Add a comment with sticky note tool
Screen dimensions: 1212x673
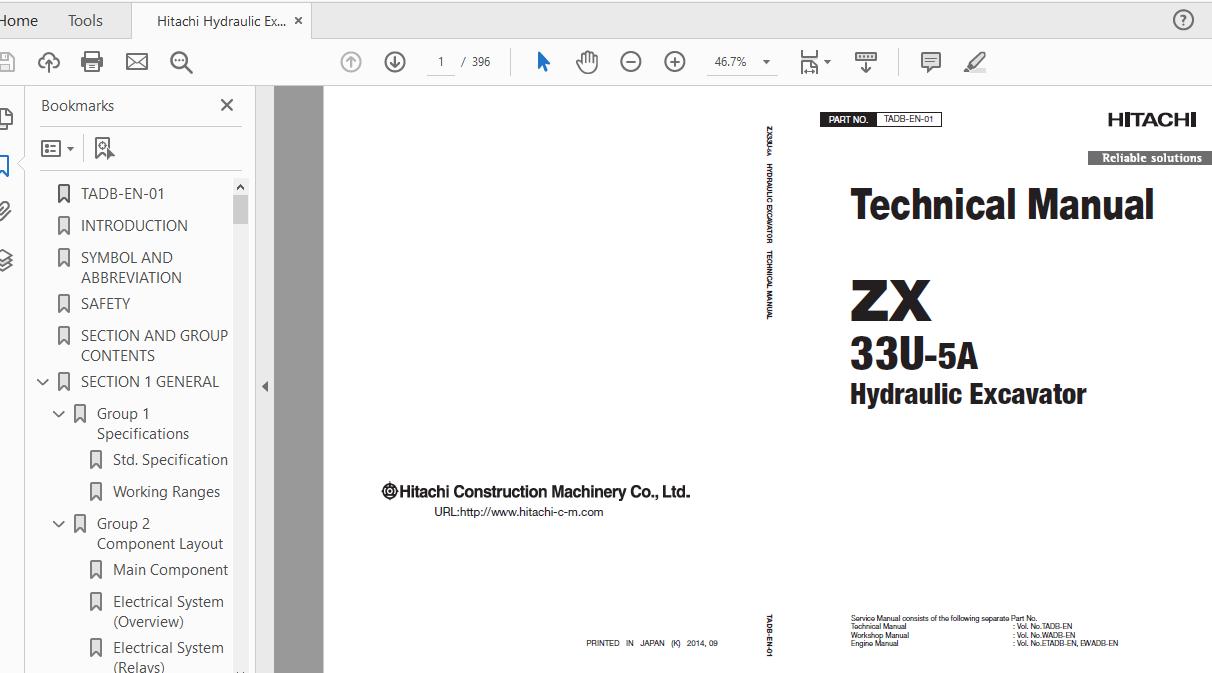[930, 62]
